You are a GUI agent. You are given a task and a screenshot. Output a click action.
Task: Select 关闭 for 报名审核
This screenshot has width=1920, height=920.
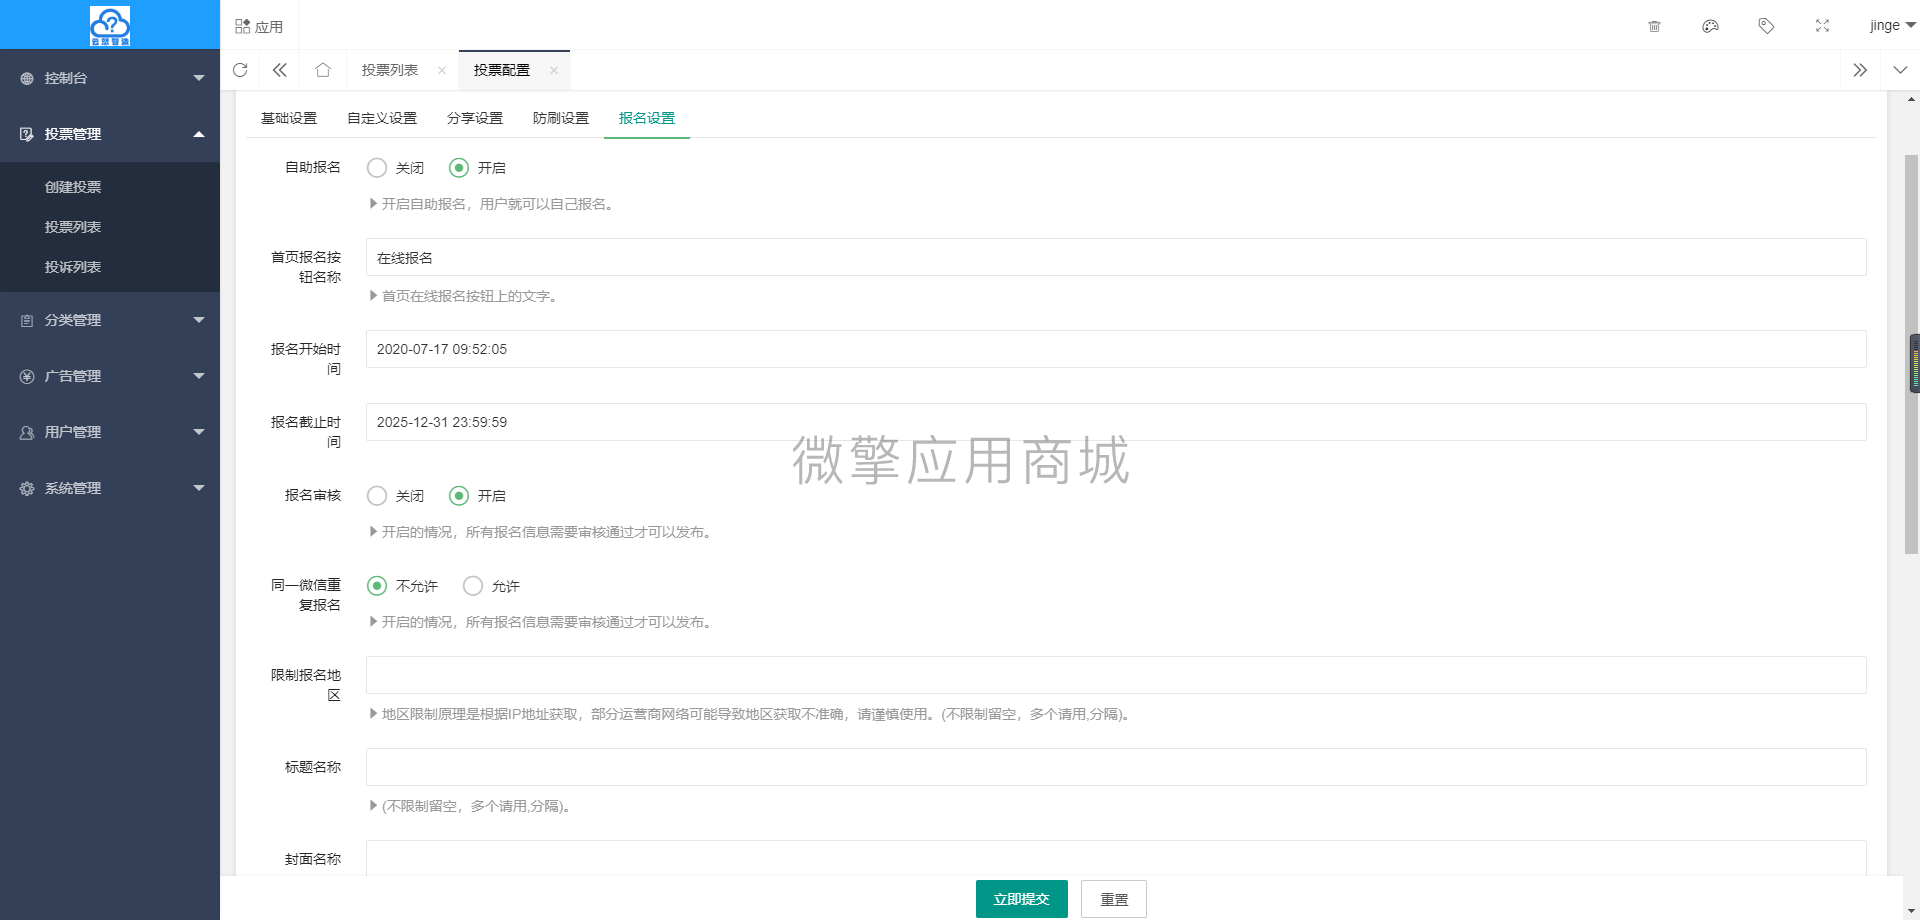coord(377,496)
